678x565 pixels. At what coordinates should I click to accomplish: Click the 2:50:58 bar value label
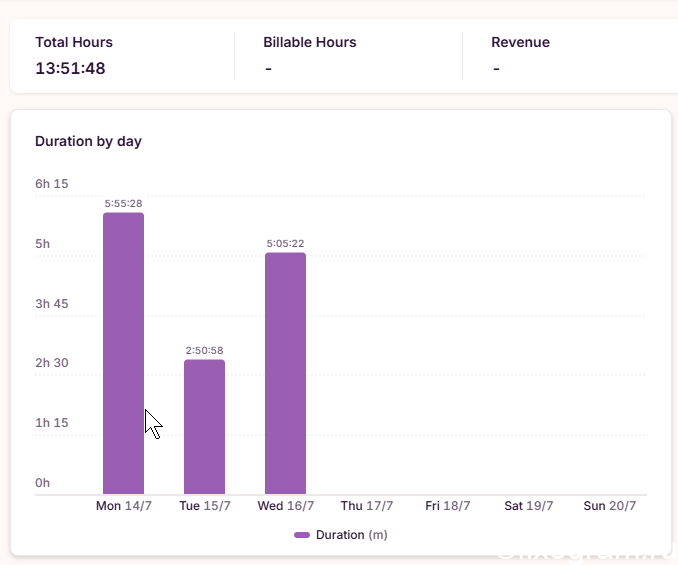pos(204,351)
